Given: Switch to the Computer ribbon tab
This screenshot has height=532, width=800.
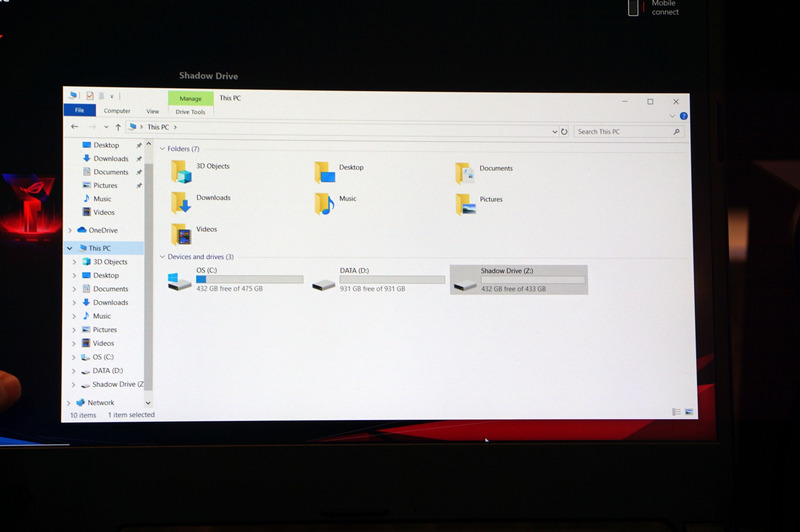Looking at the screenshot, I should click(117, 111).
